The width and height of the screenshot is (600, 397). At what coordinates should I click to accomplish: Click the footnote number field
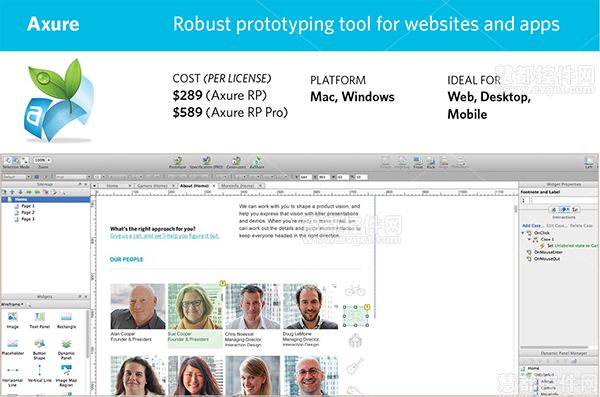(x=525, y=200)
